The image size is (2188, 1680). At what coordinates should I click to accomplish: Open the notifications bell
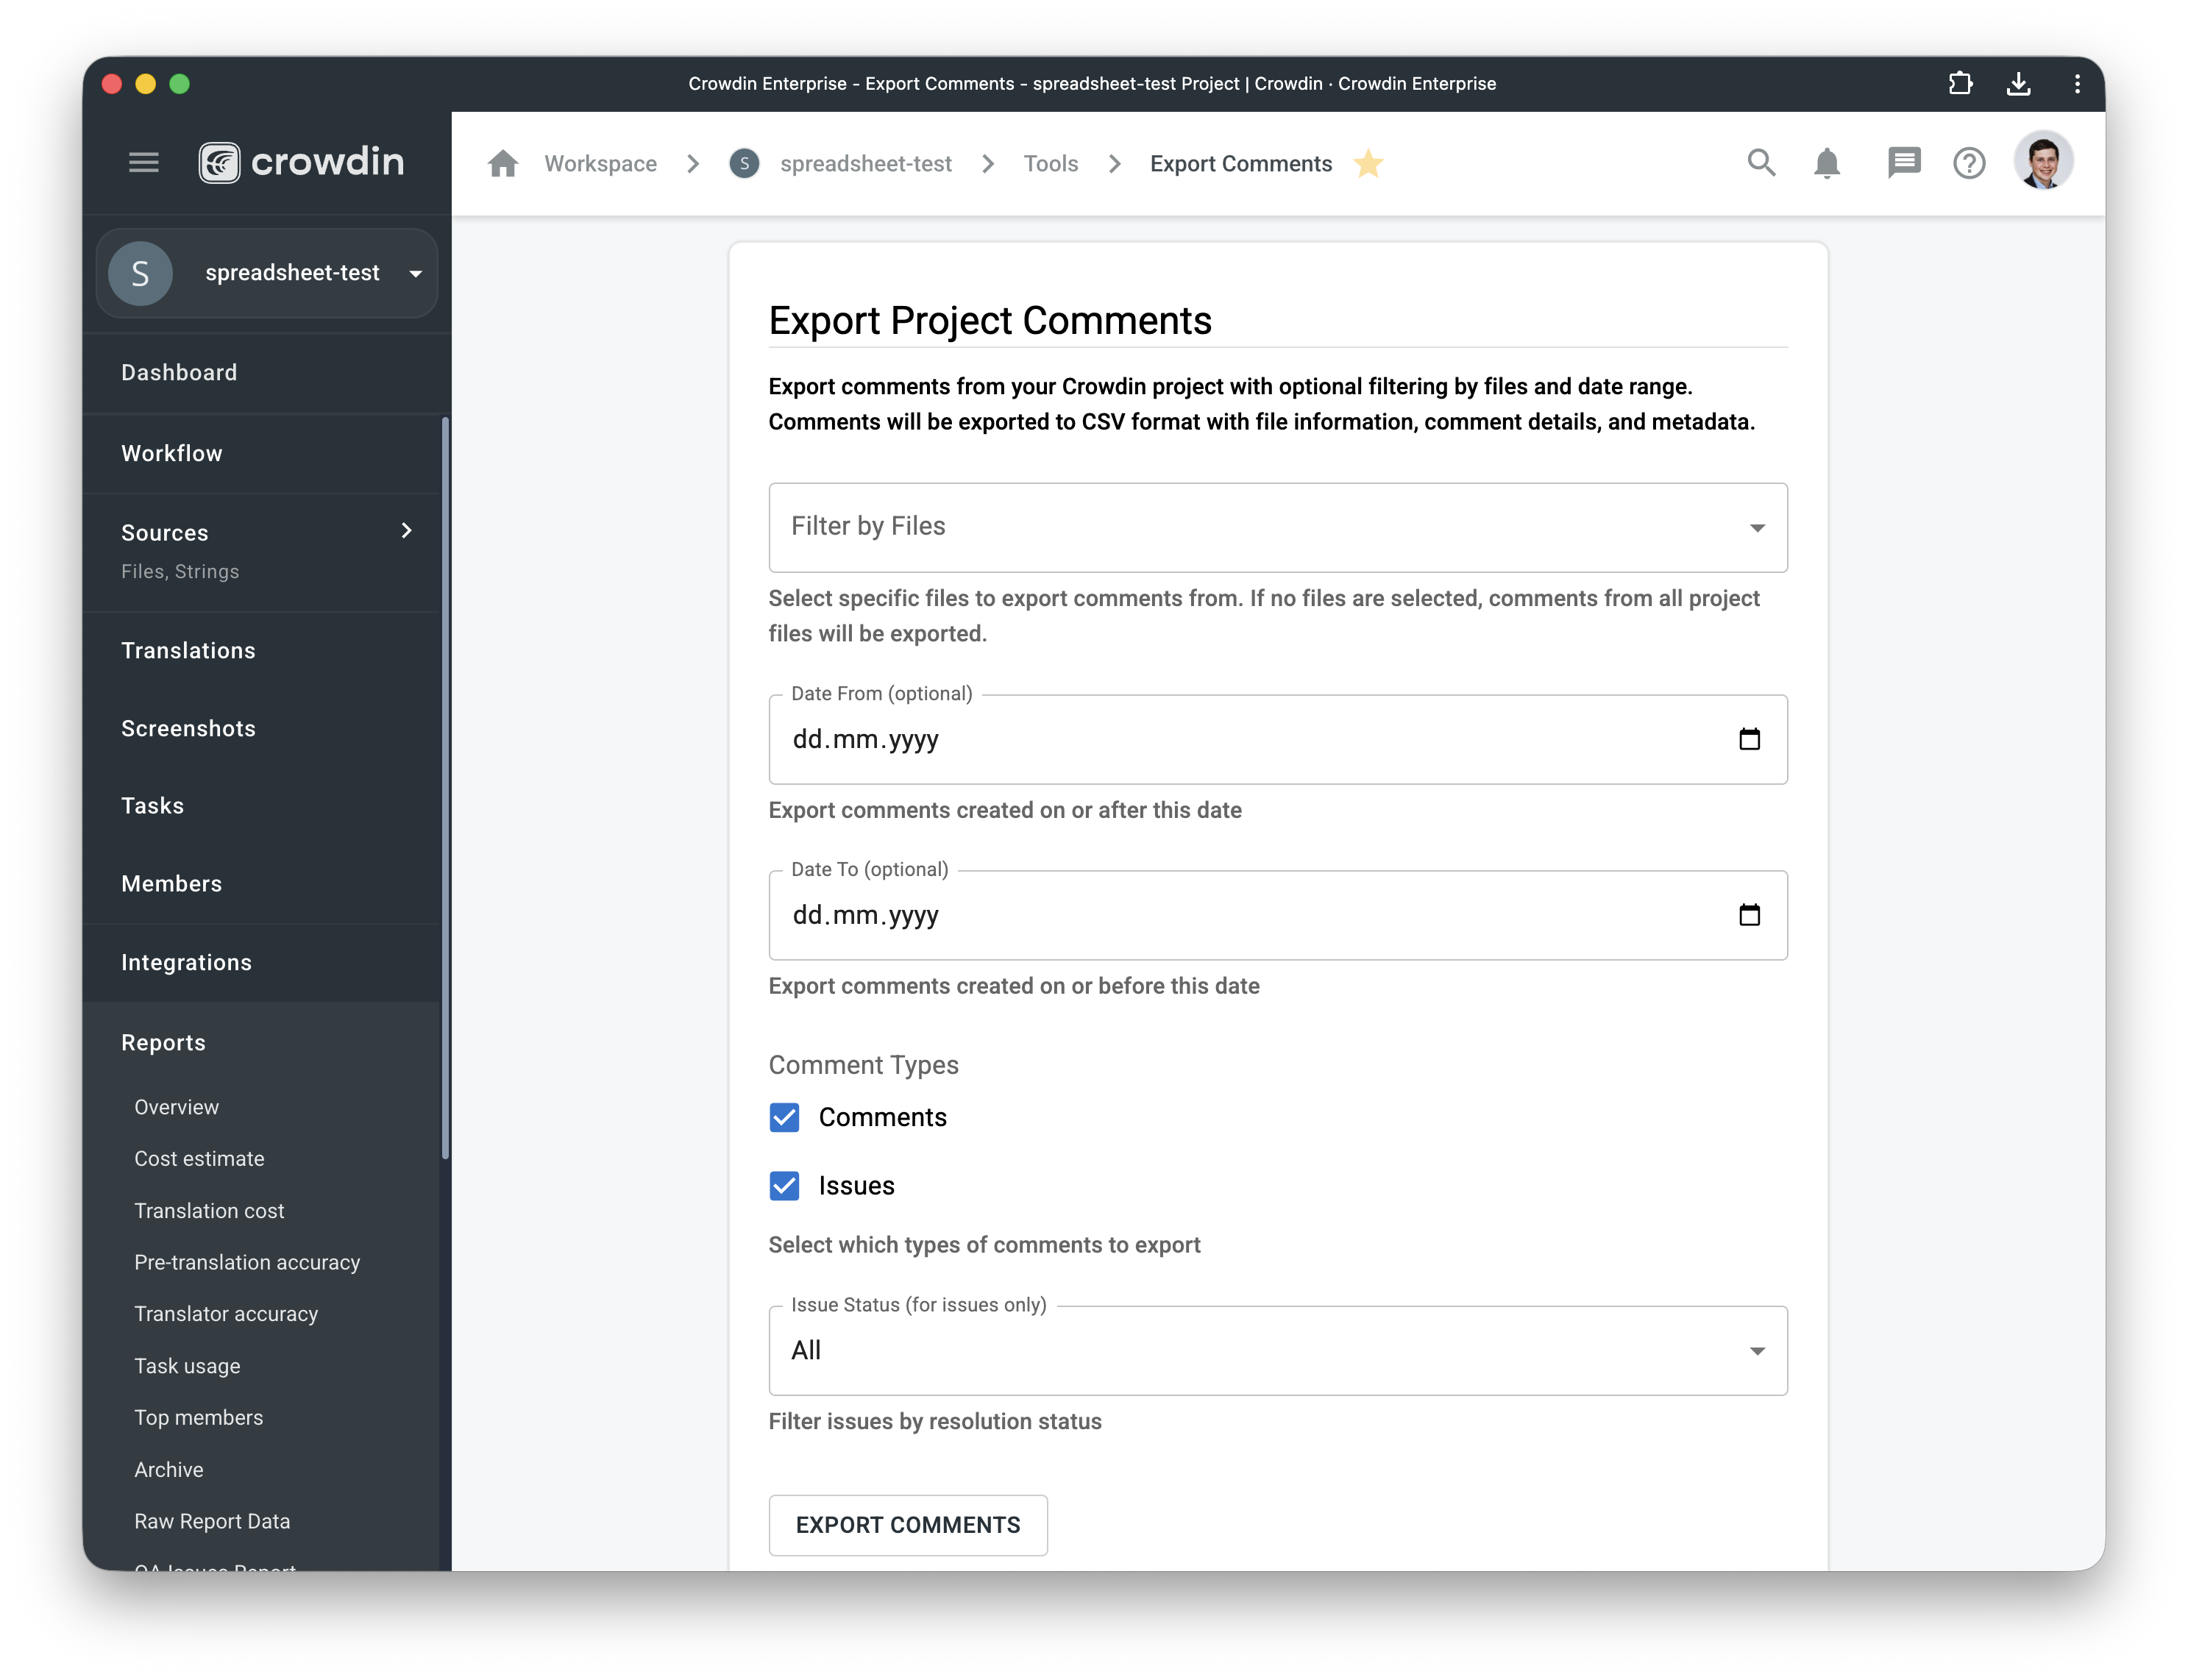click(1827, 162)
